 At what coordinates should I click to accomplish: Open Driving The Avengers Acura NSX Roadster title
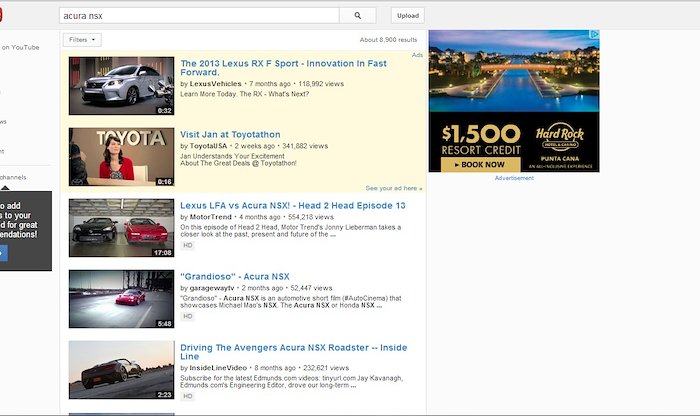pyautogui.click(x=294, y=352)
